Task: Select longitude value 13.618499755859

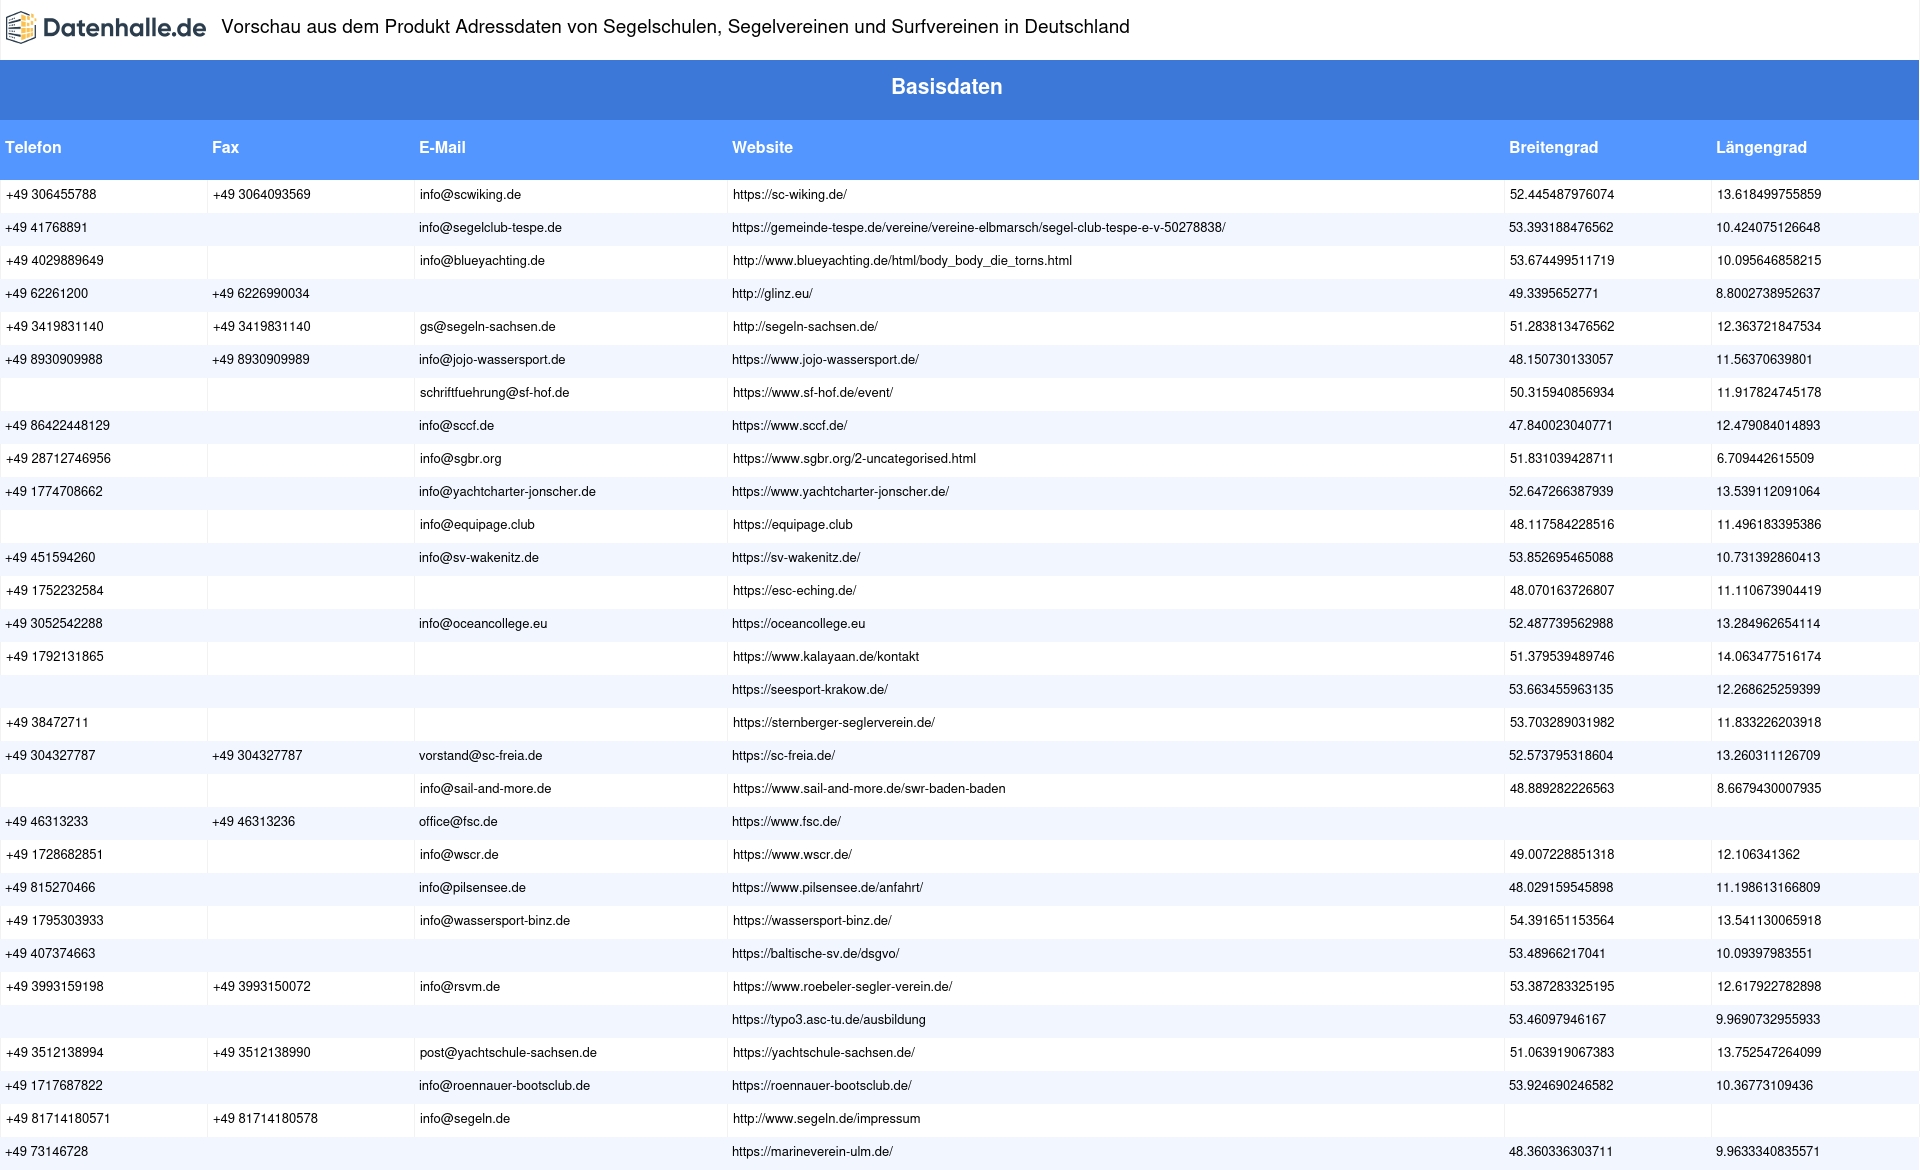Action: tap(1769, 195)
